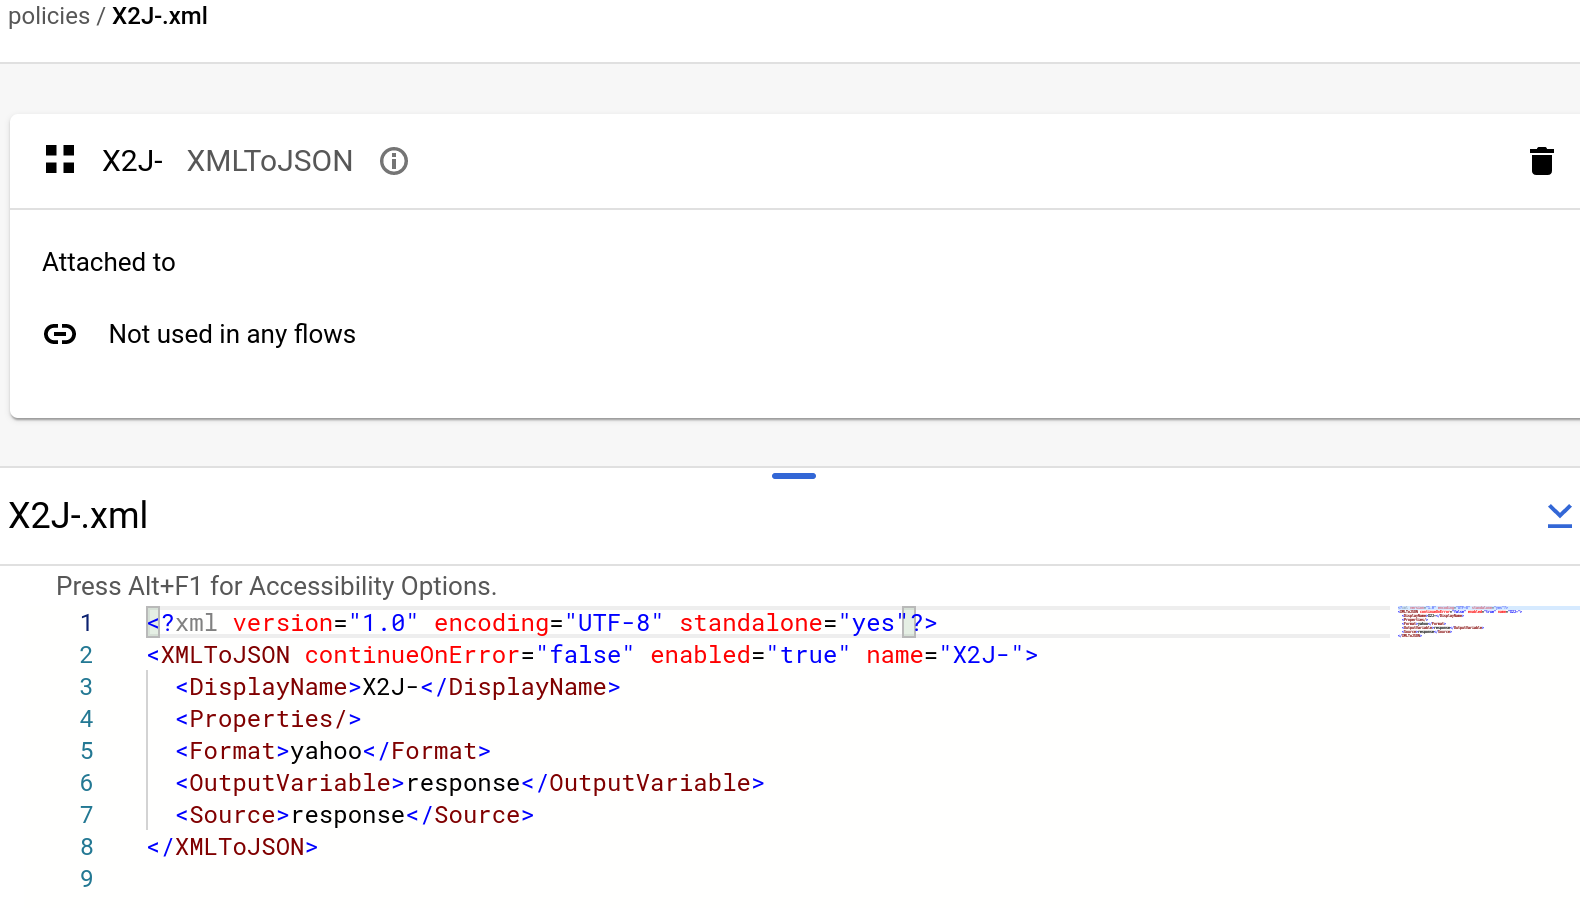Image resolution: width=1580 pixels, height=908 pixels.
Task: Click the policies breadcrumb link
Action: (x=48, y=16)
